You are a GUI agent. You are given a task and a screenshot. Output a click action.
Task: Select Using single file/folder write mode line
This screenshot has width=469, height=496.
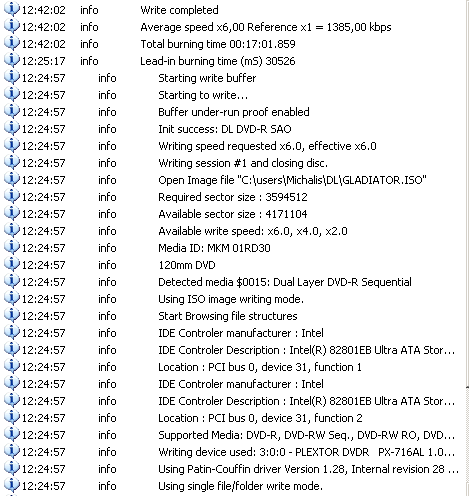pos(233,486)
